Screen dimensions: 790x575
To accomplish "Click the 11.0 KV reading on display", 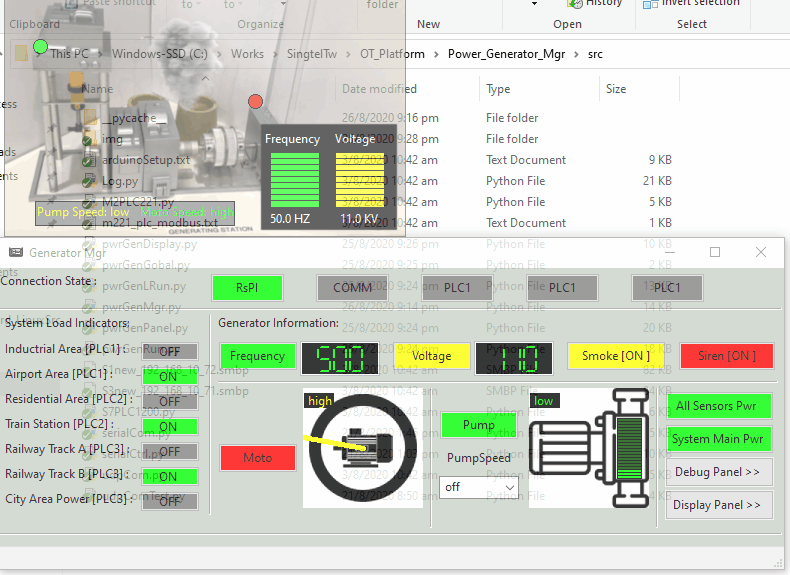I will coord(359,219).
